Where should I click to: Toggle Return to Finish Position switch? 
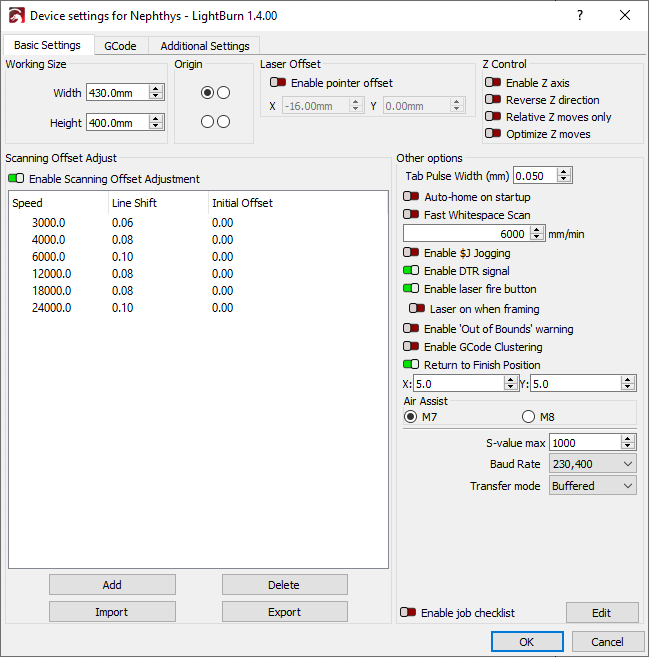coord(411,365)
